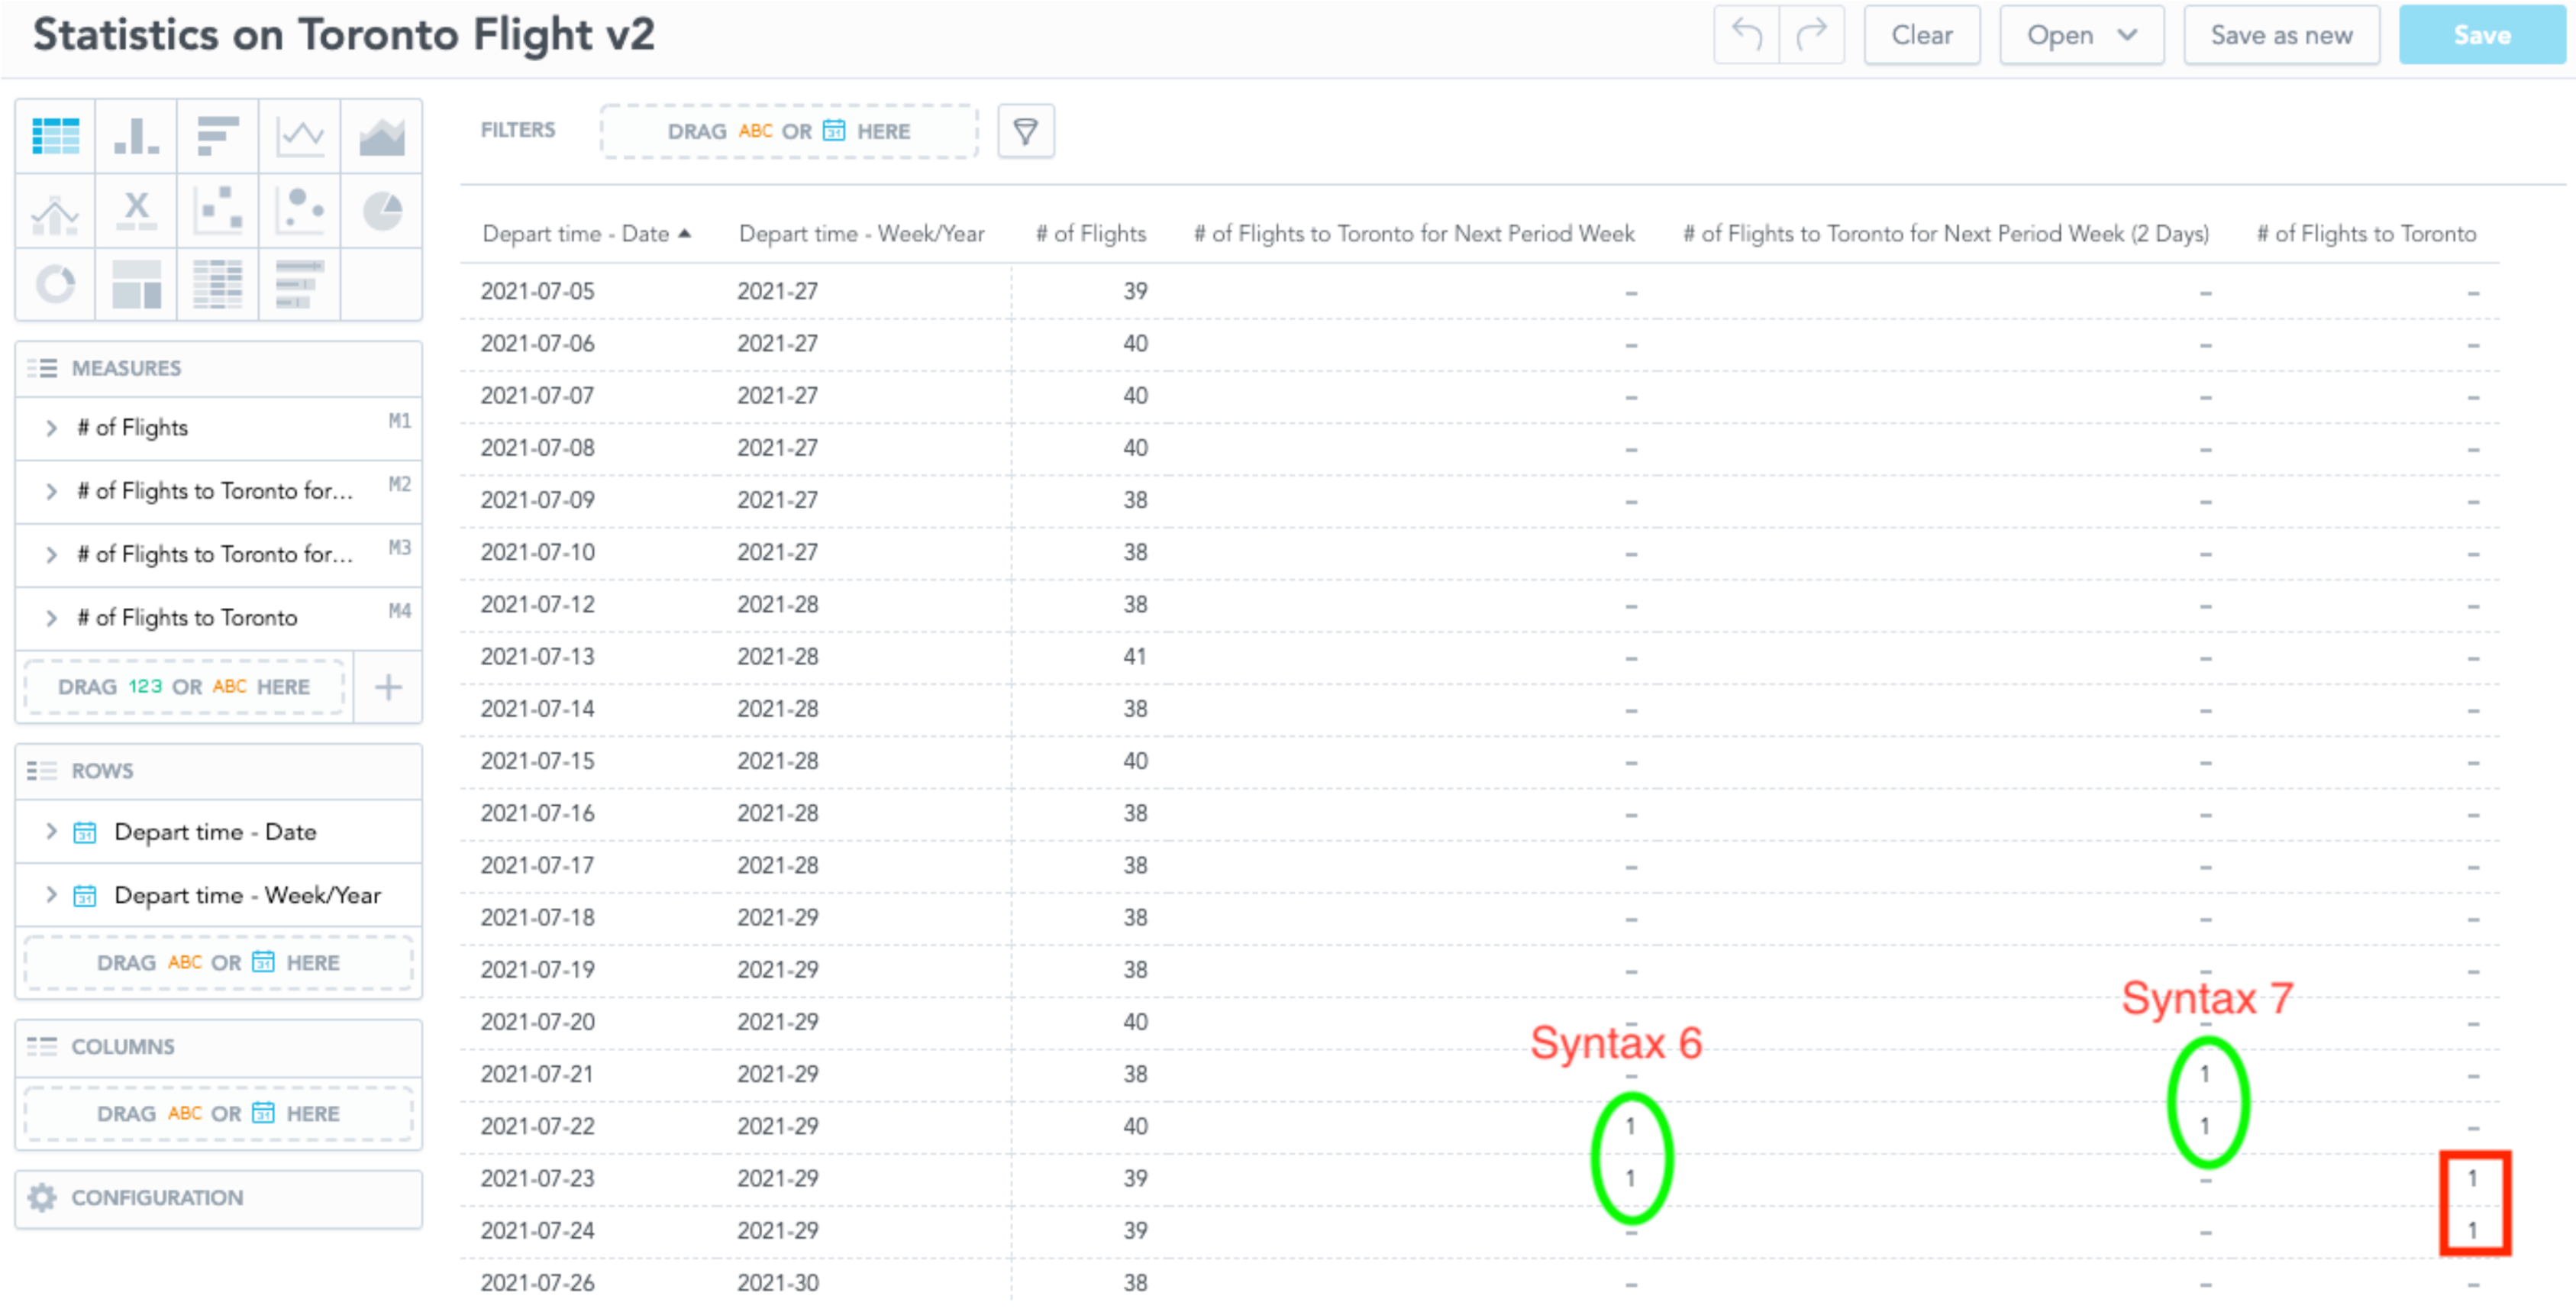Open the 'Open' dropdown button
Screen dimensions: 2576x1312
2081,35
